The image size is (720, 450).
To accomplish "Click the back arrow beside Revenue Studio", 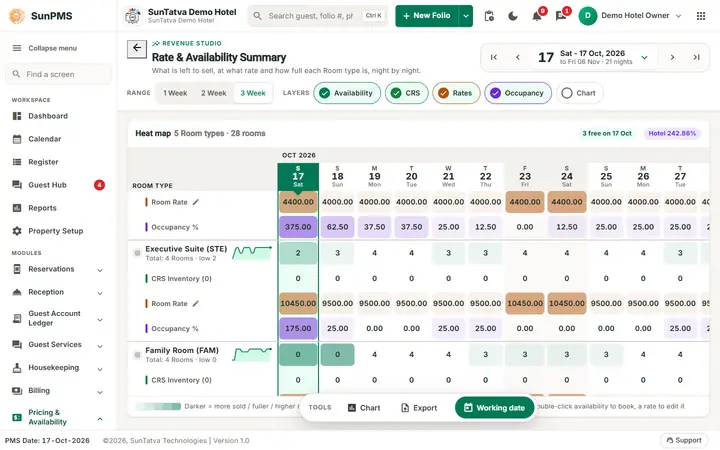I will click(137, 48).
